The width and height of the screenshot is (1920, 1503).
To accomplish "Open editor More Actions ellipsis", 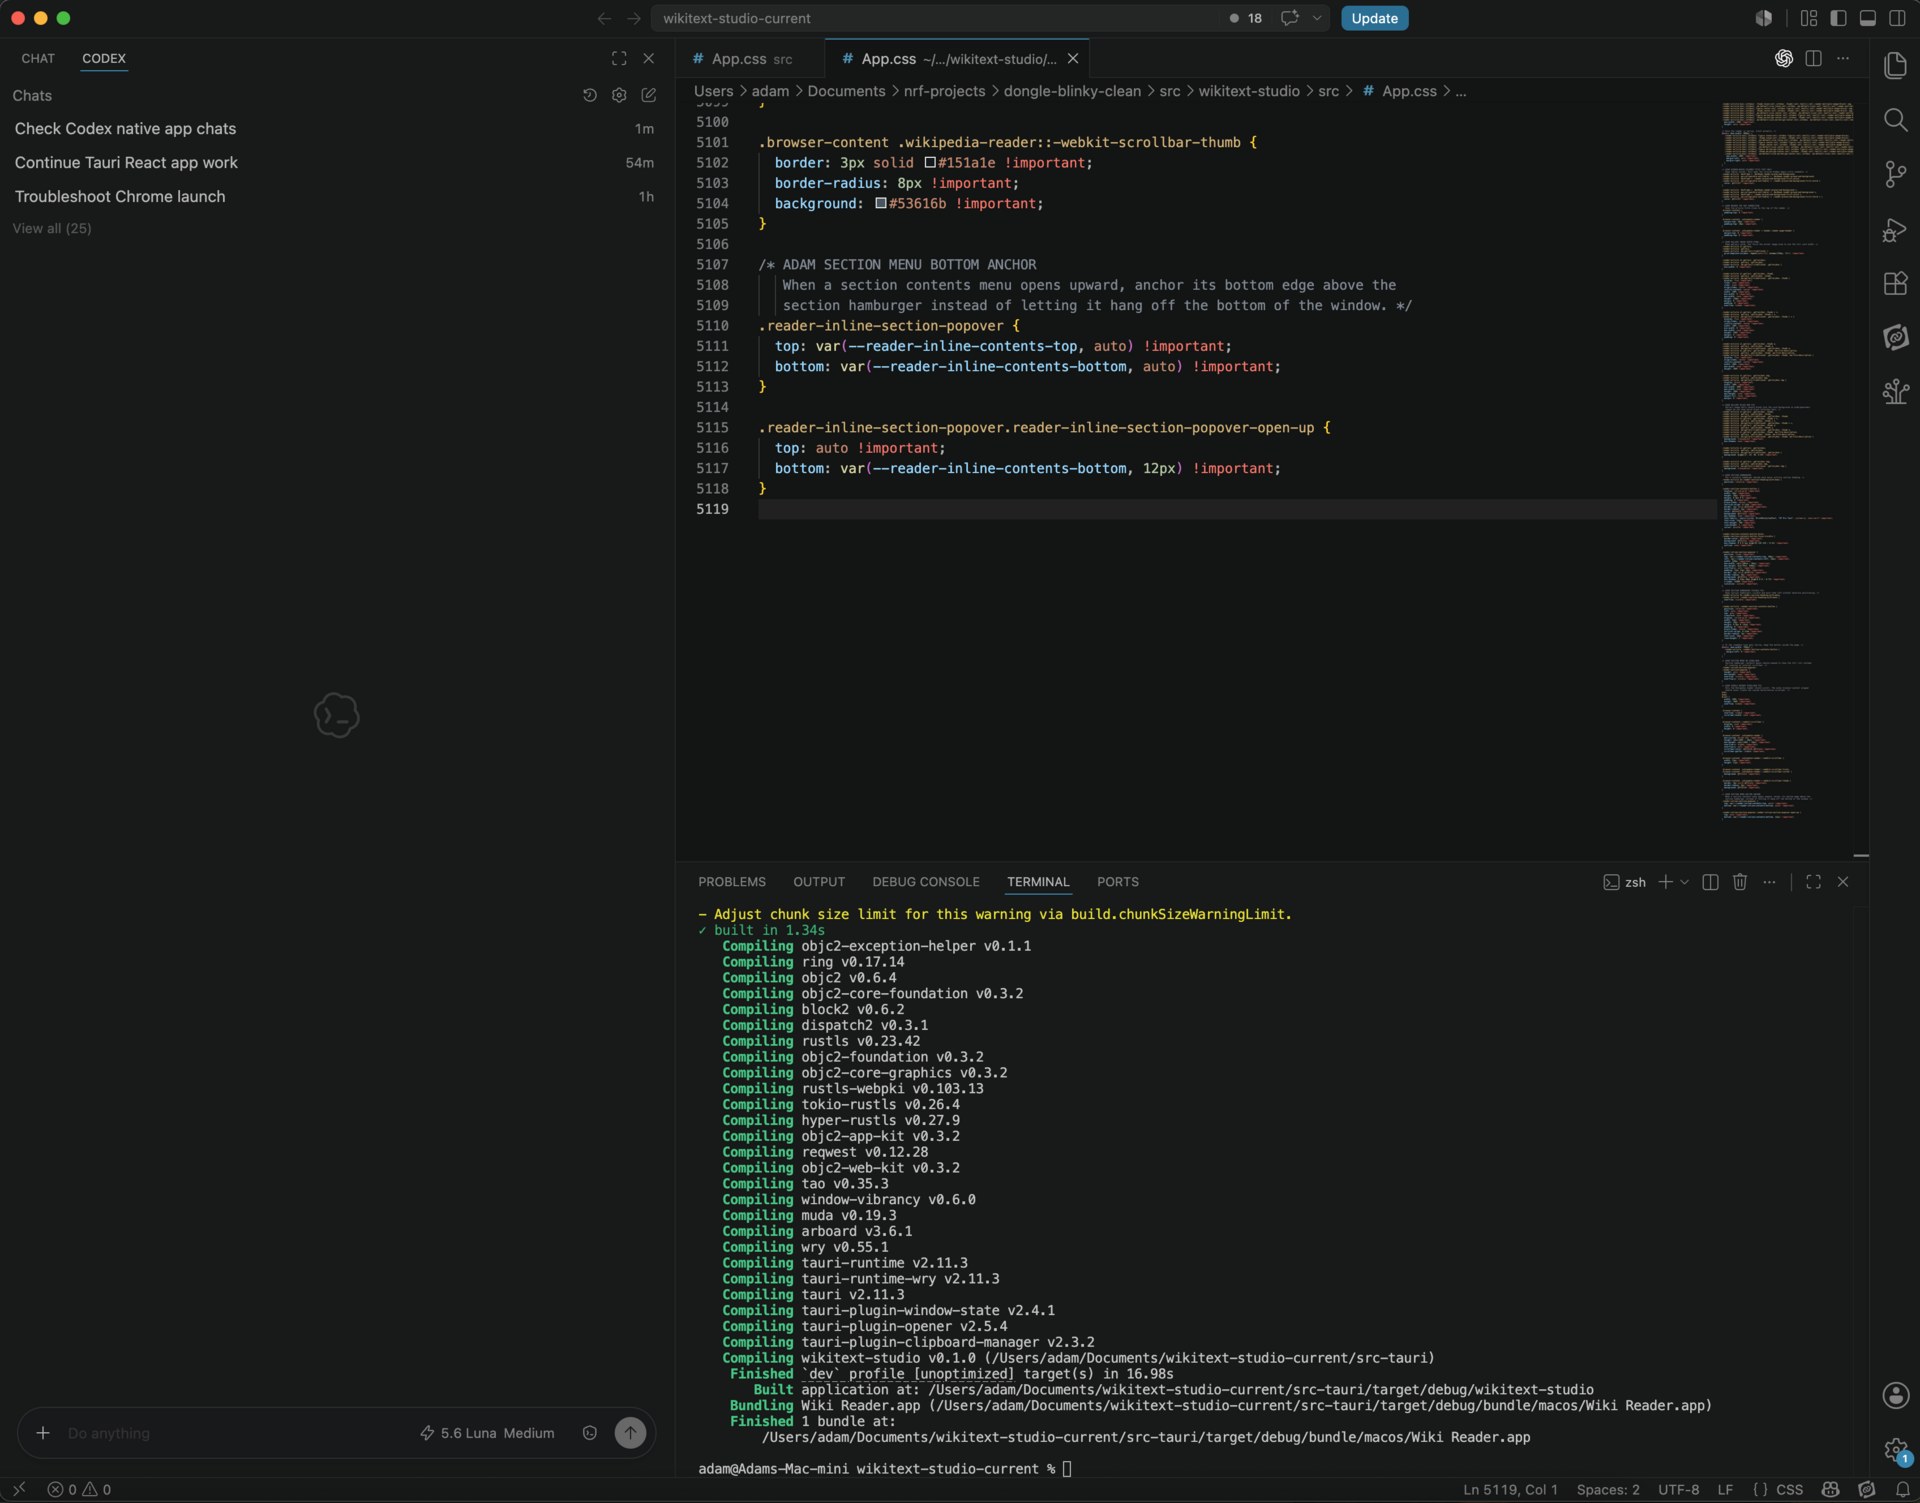I will point(1843,59).
